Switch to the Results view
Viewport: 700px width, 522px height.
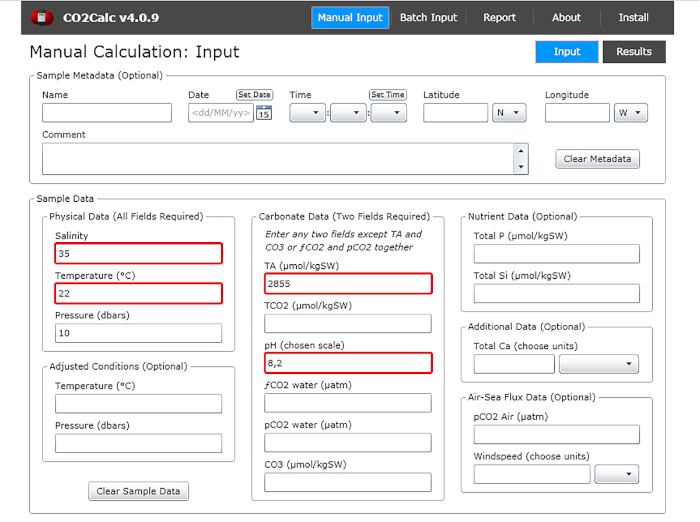point(633,52)
